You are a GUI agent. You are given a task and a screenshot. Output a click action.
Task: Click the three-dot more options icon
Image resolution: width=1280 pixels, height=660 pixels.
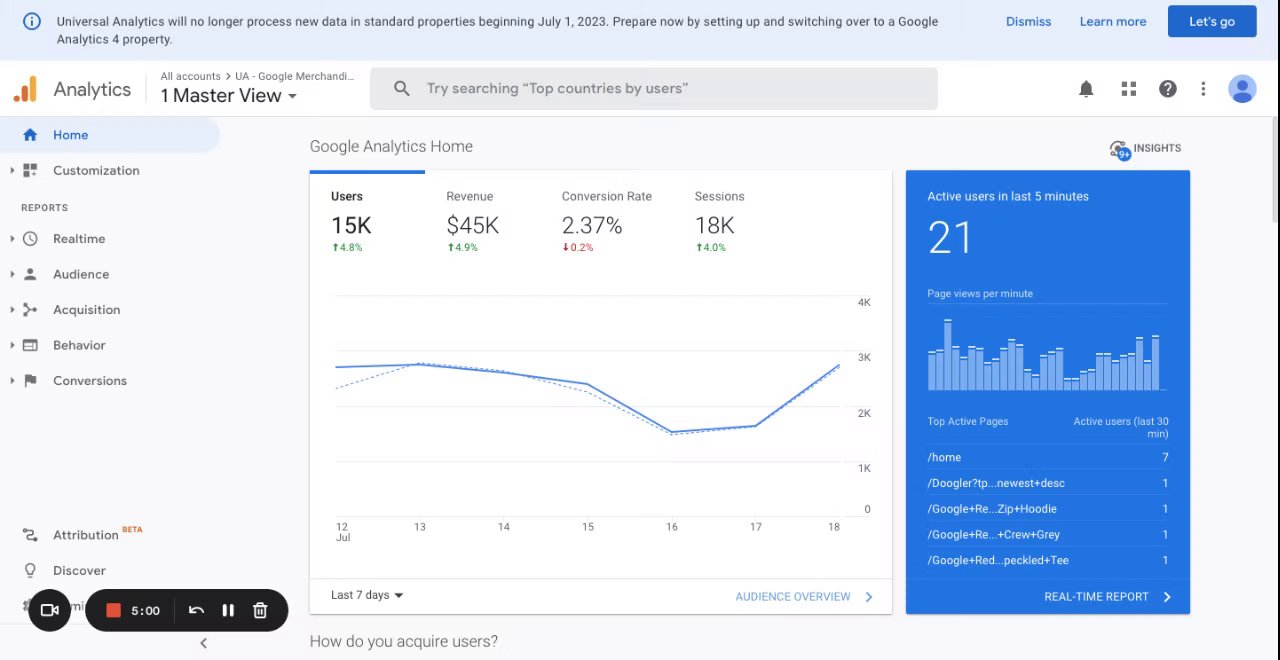pyautogui.click(x=1203, y=89)
